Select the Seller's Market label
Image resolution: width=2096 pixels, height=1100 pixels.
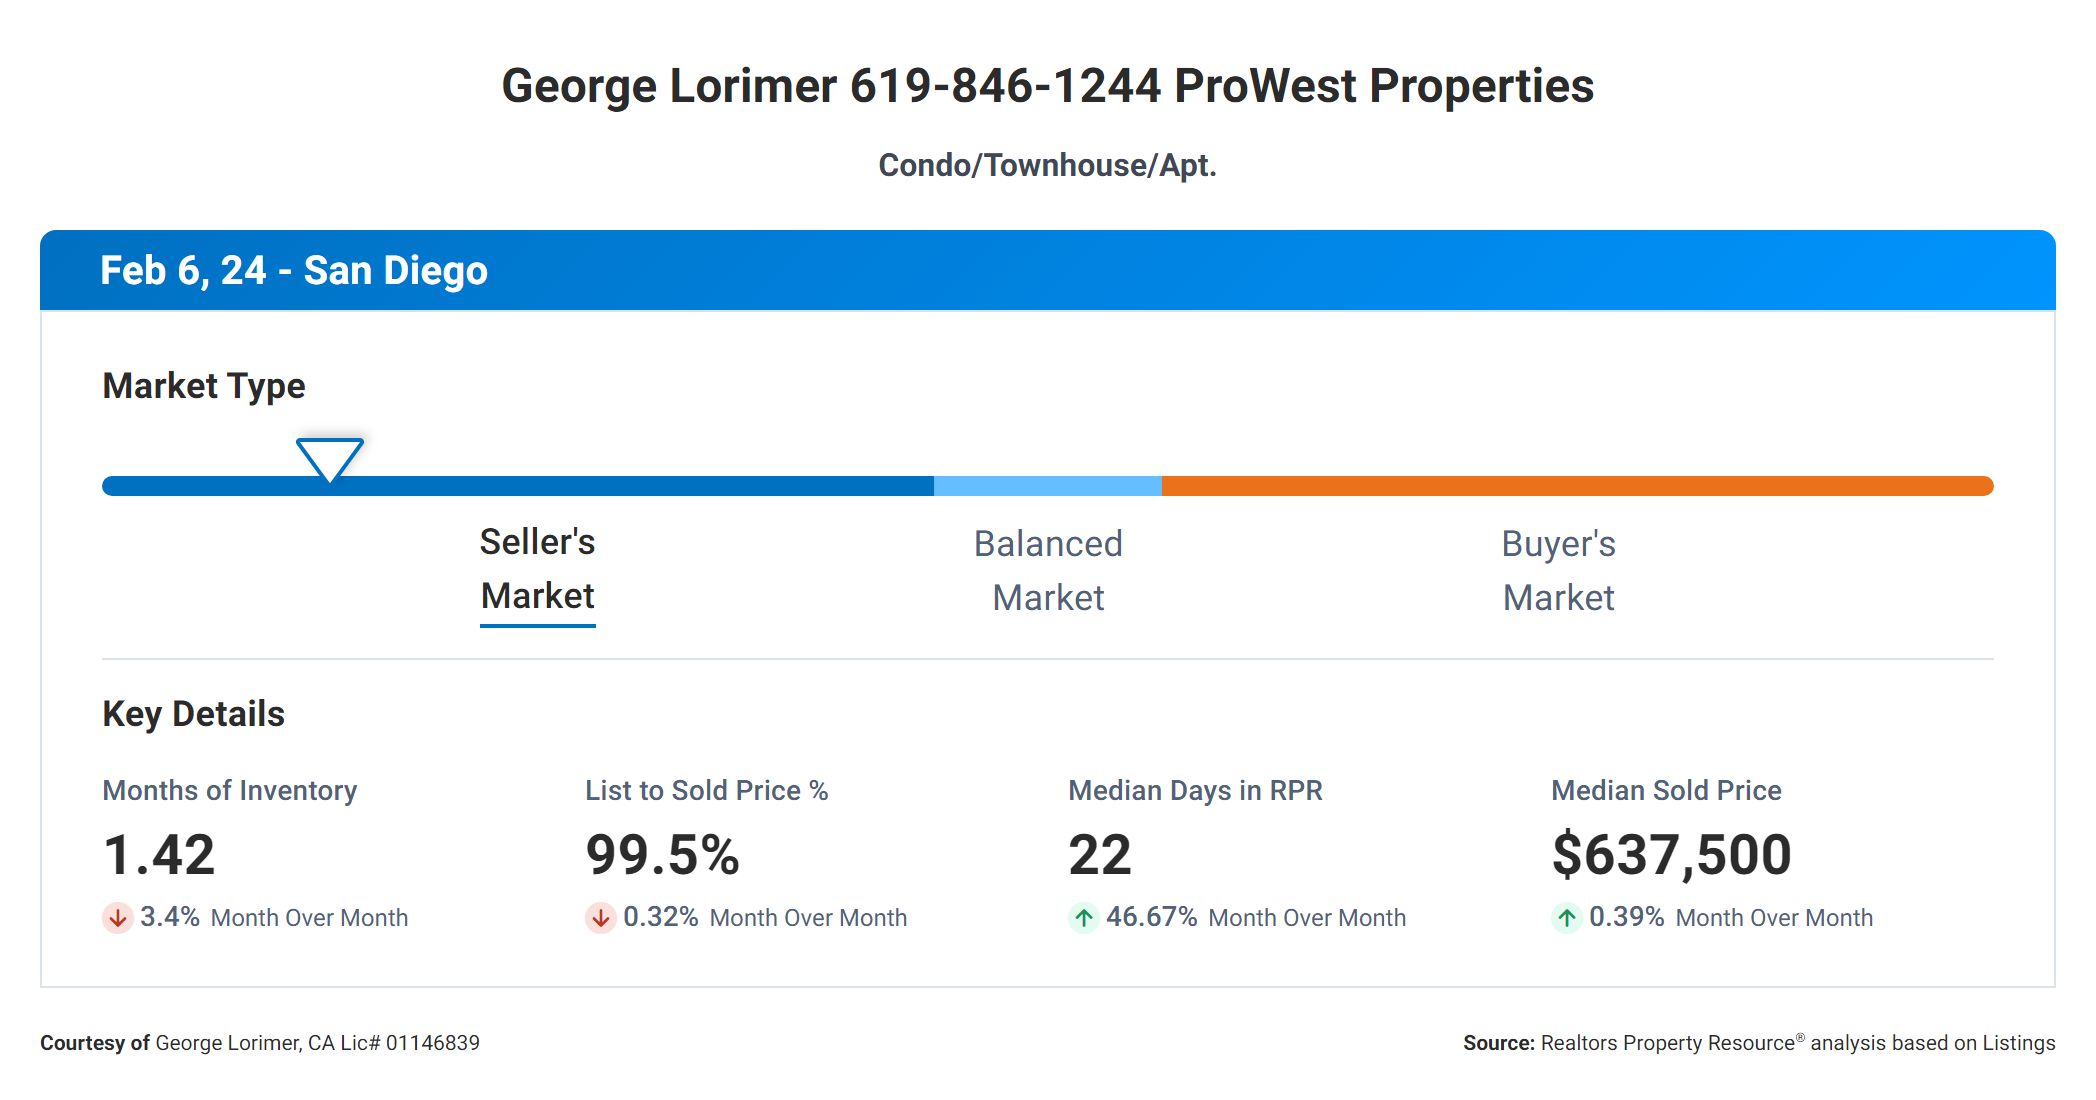537,569
